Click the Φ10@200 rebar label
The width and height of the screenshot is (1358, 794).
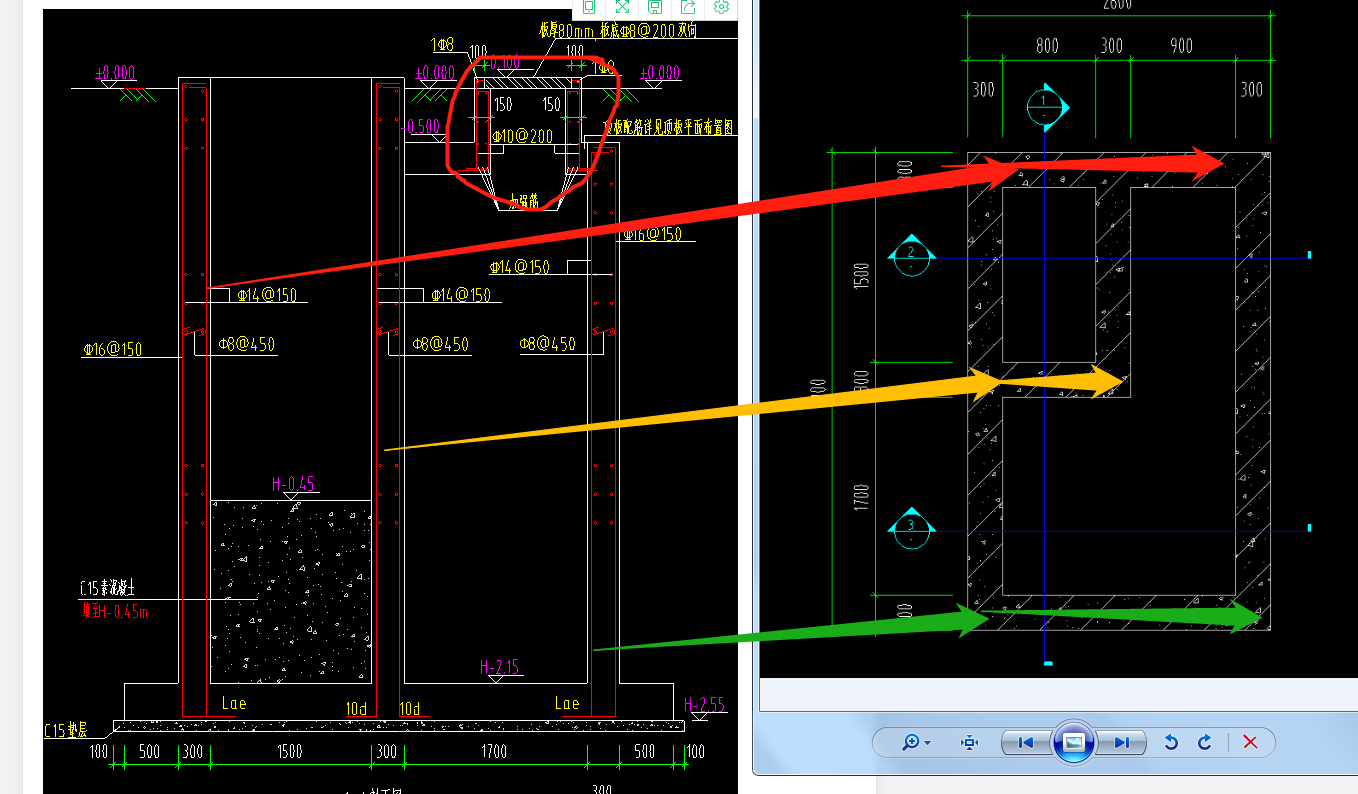[x=522, y=136]
